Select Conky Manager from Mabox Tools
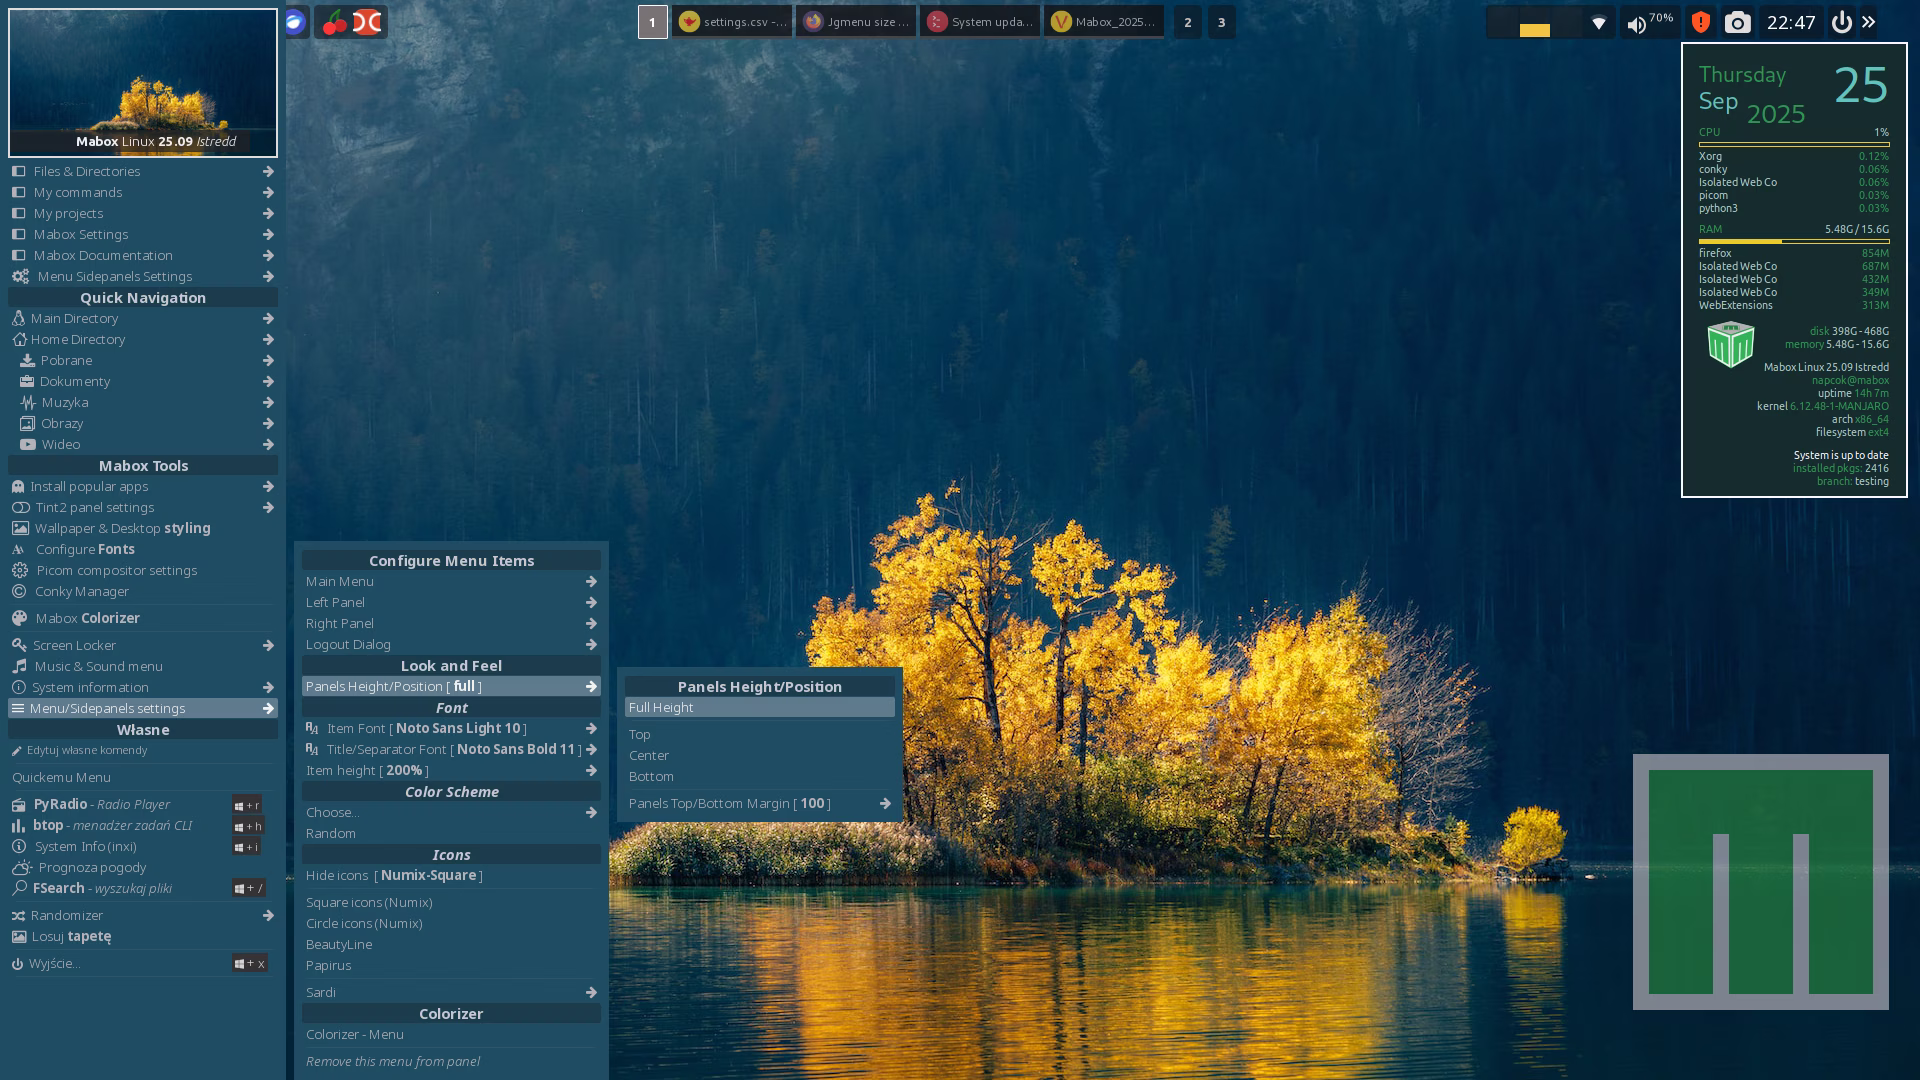Viewport: 1920px width, 1080px height. coord(81,591)
